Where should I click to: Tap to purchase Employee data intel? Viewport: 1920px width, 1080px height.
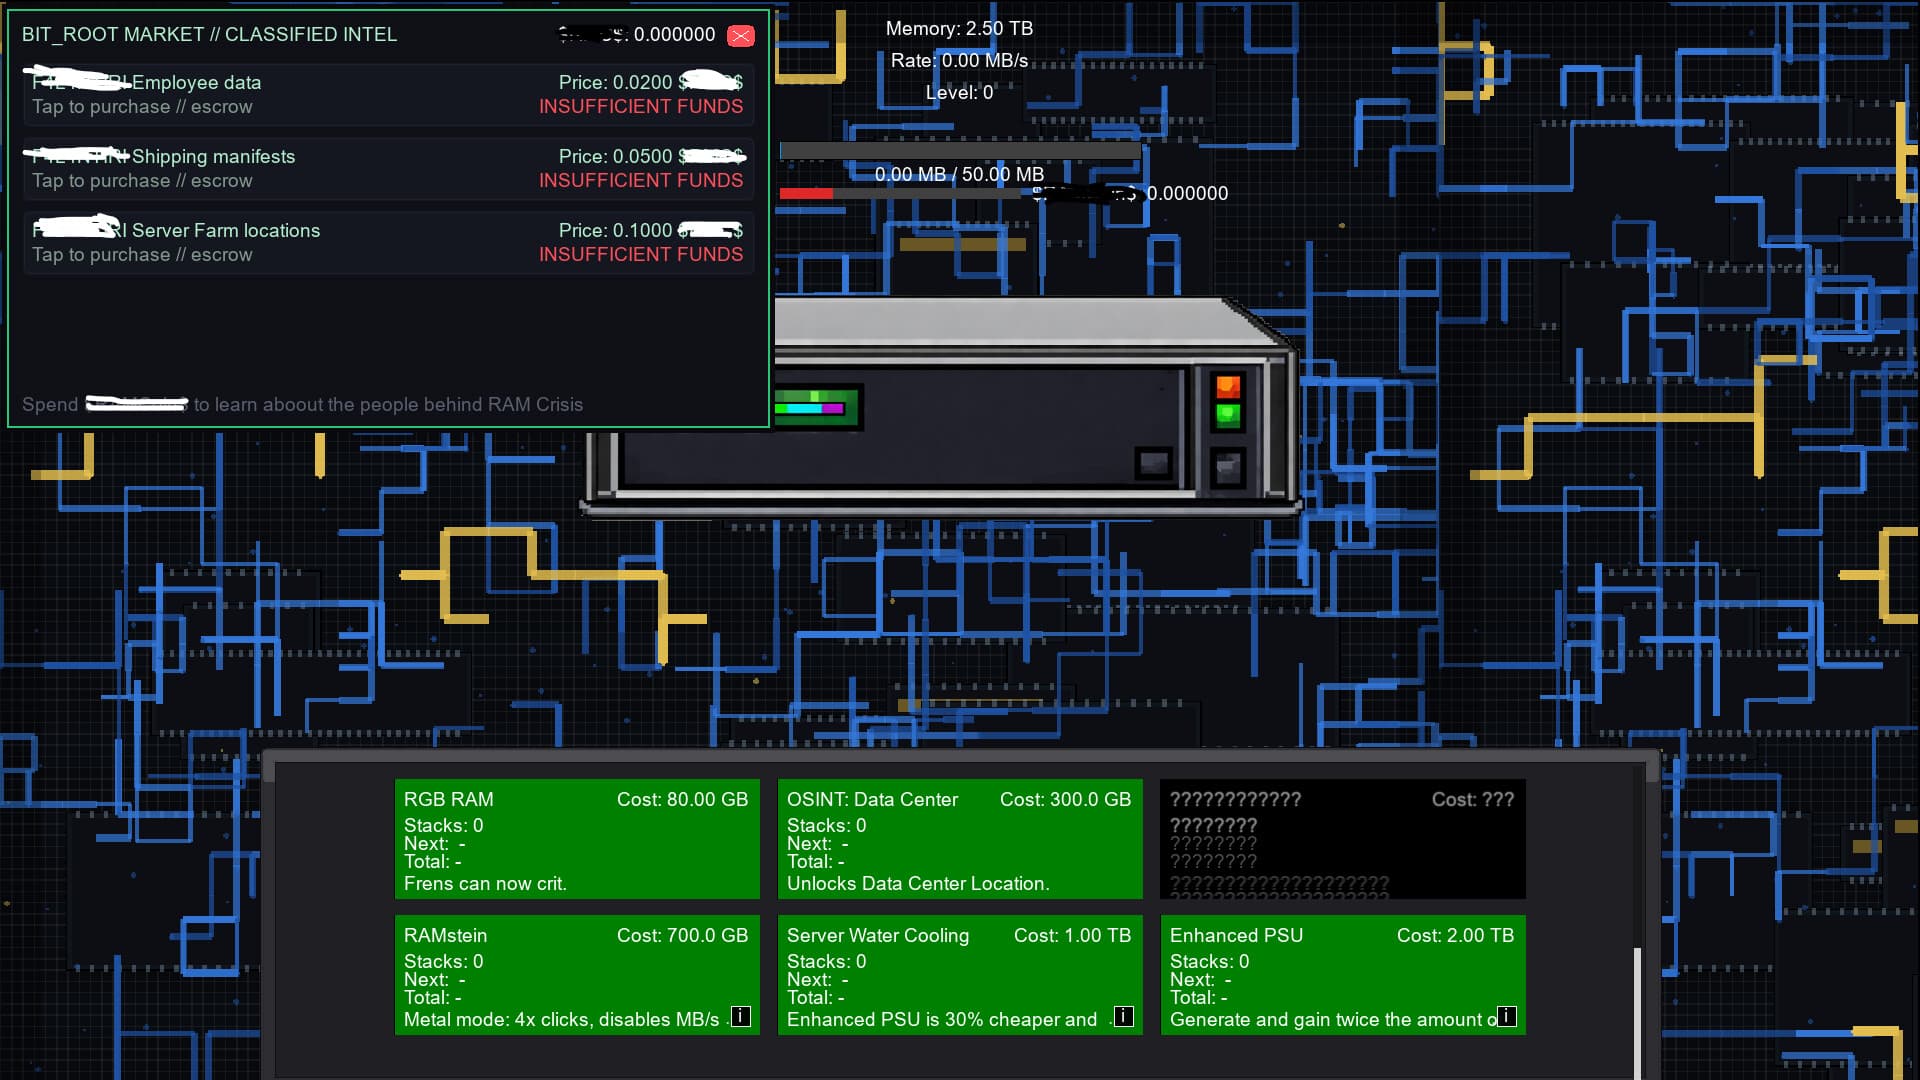click(x=388, y=94)
